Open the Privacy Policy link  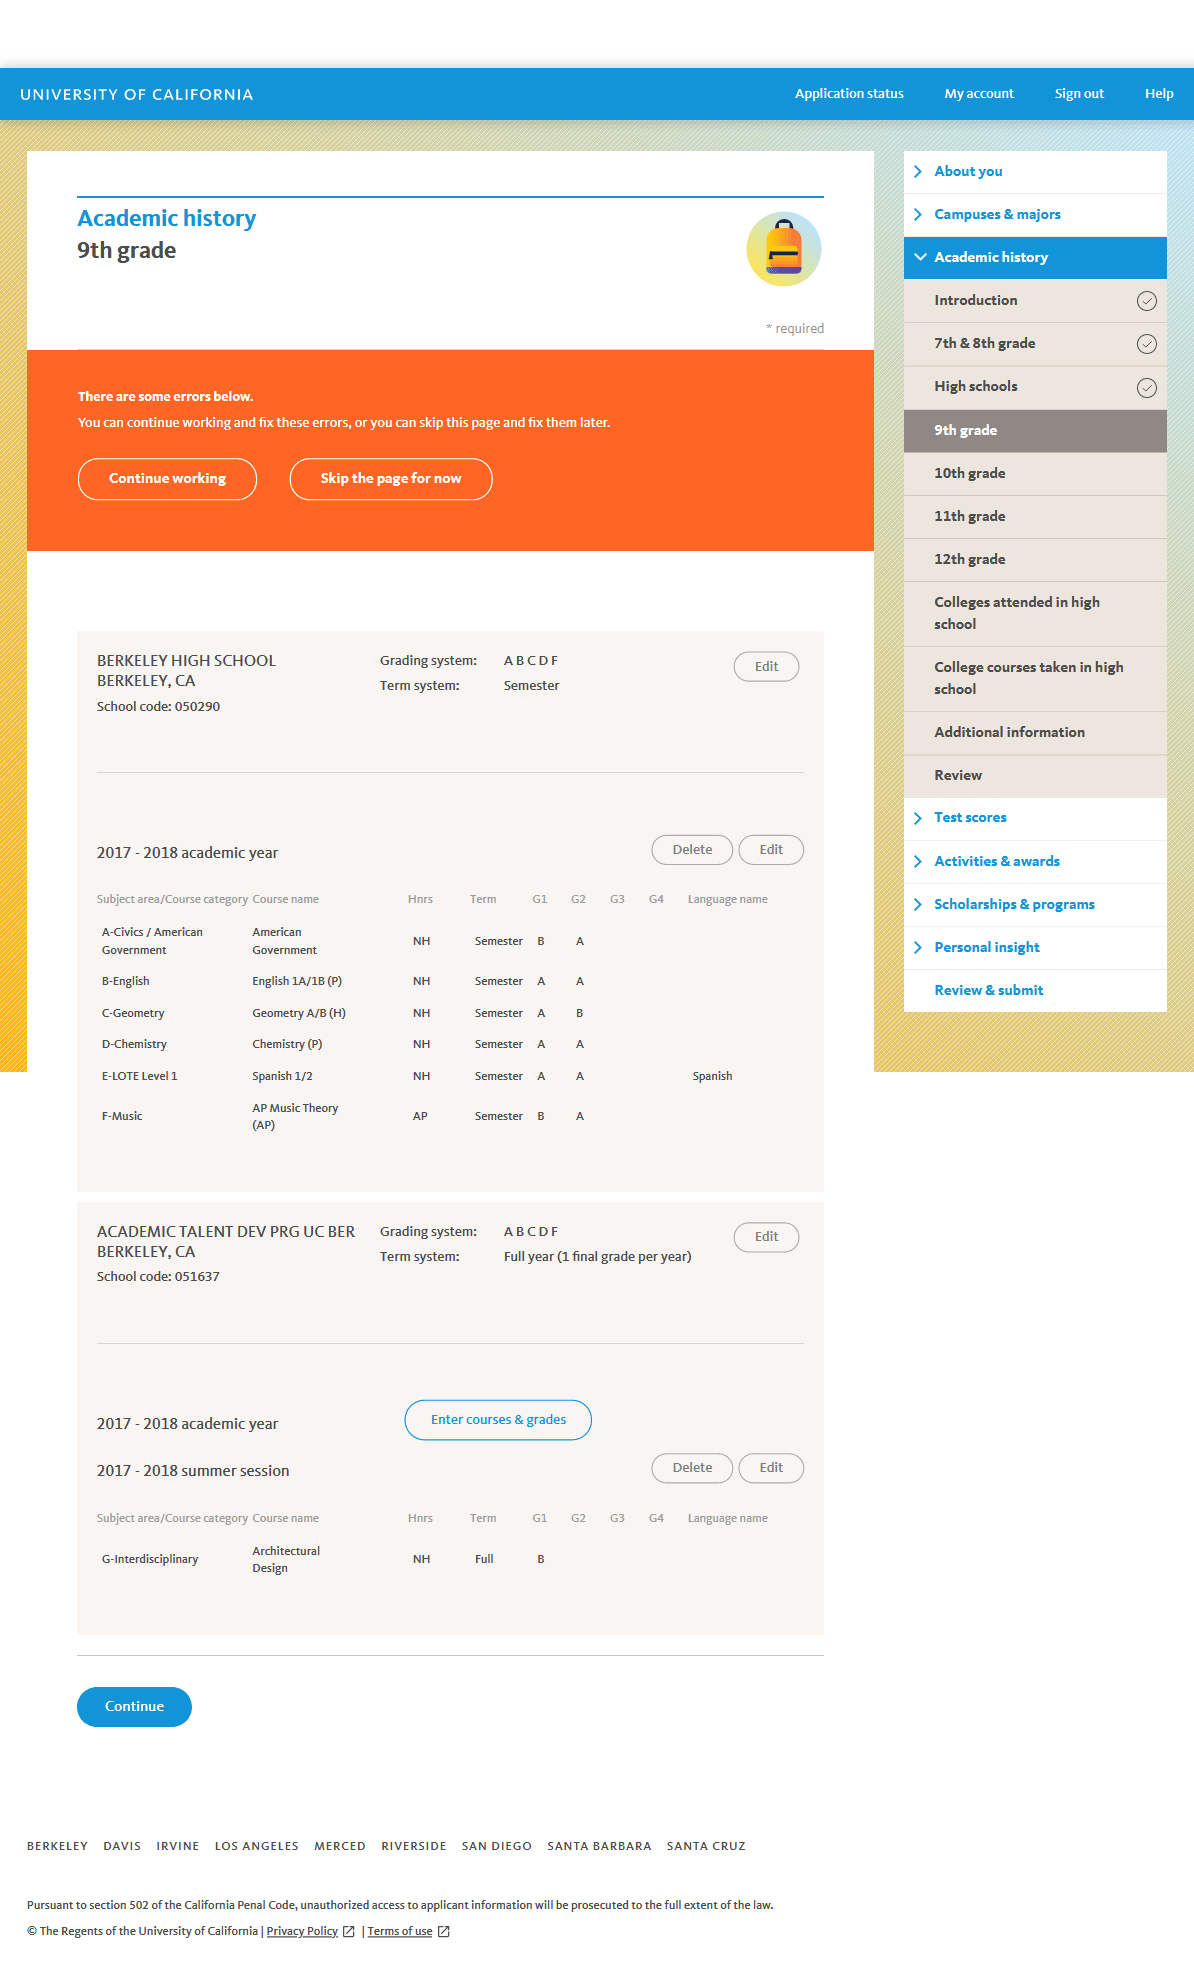click(302, 1931)
